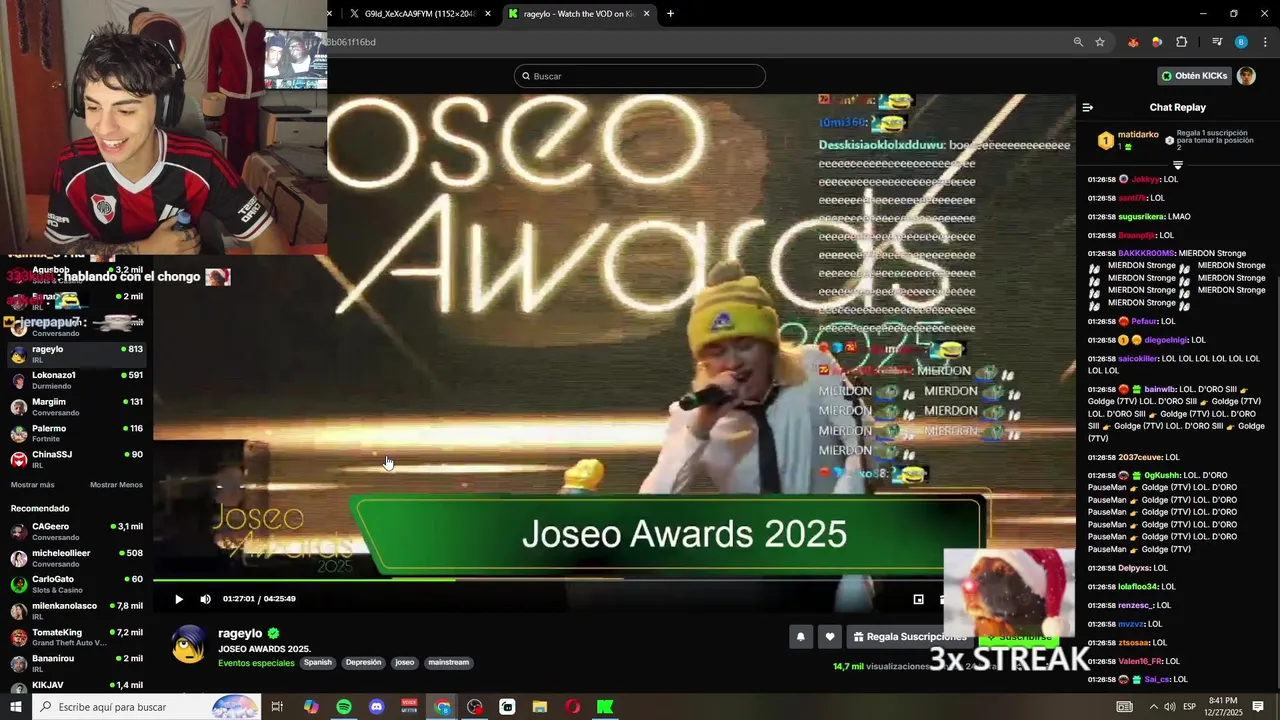Screen dimensions: 1280x720
Task: Open recommended channel CarloGato
Action: pyautogui.click(x=77, y=584)
